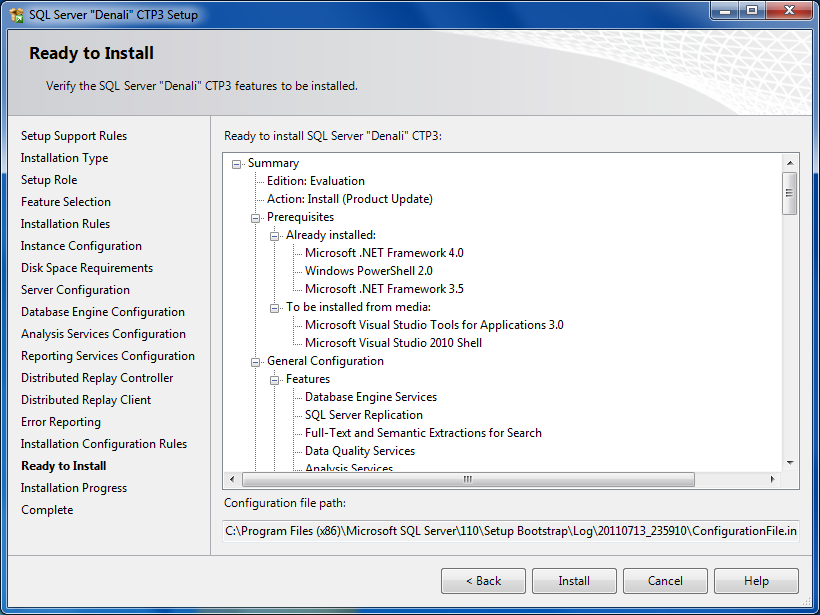820x615 pixels.
Task: Select SQL Server Replication feature row
Action: click(364, 415)
